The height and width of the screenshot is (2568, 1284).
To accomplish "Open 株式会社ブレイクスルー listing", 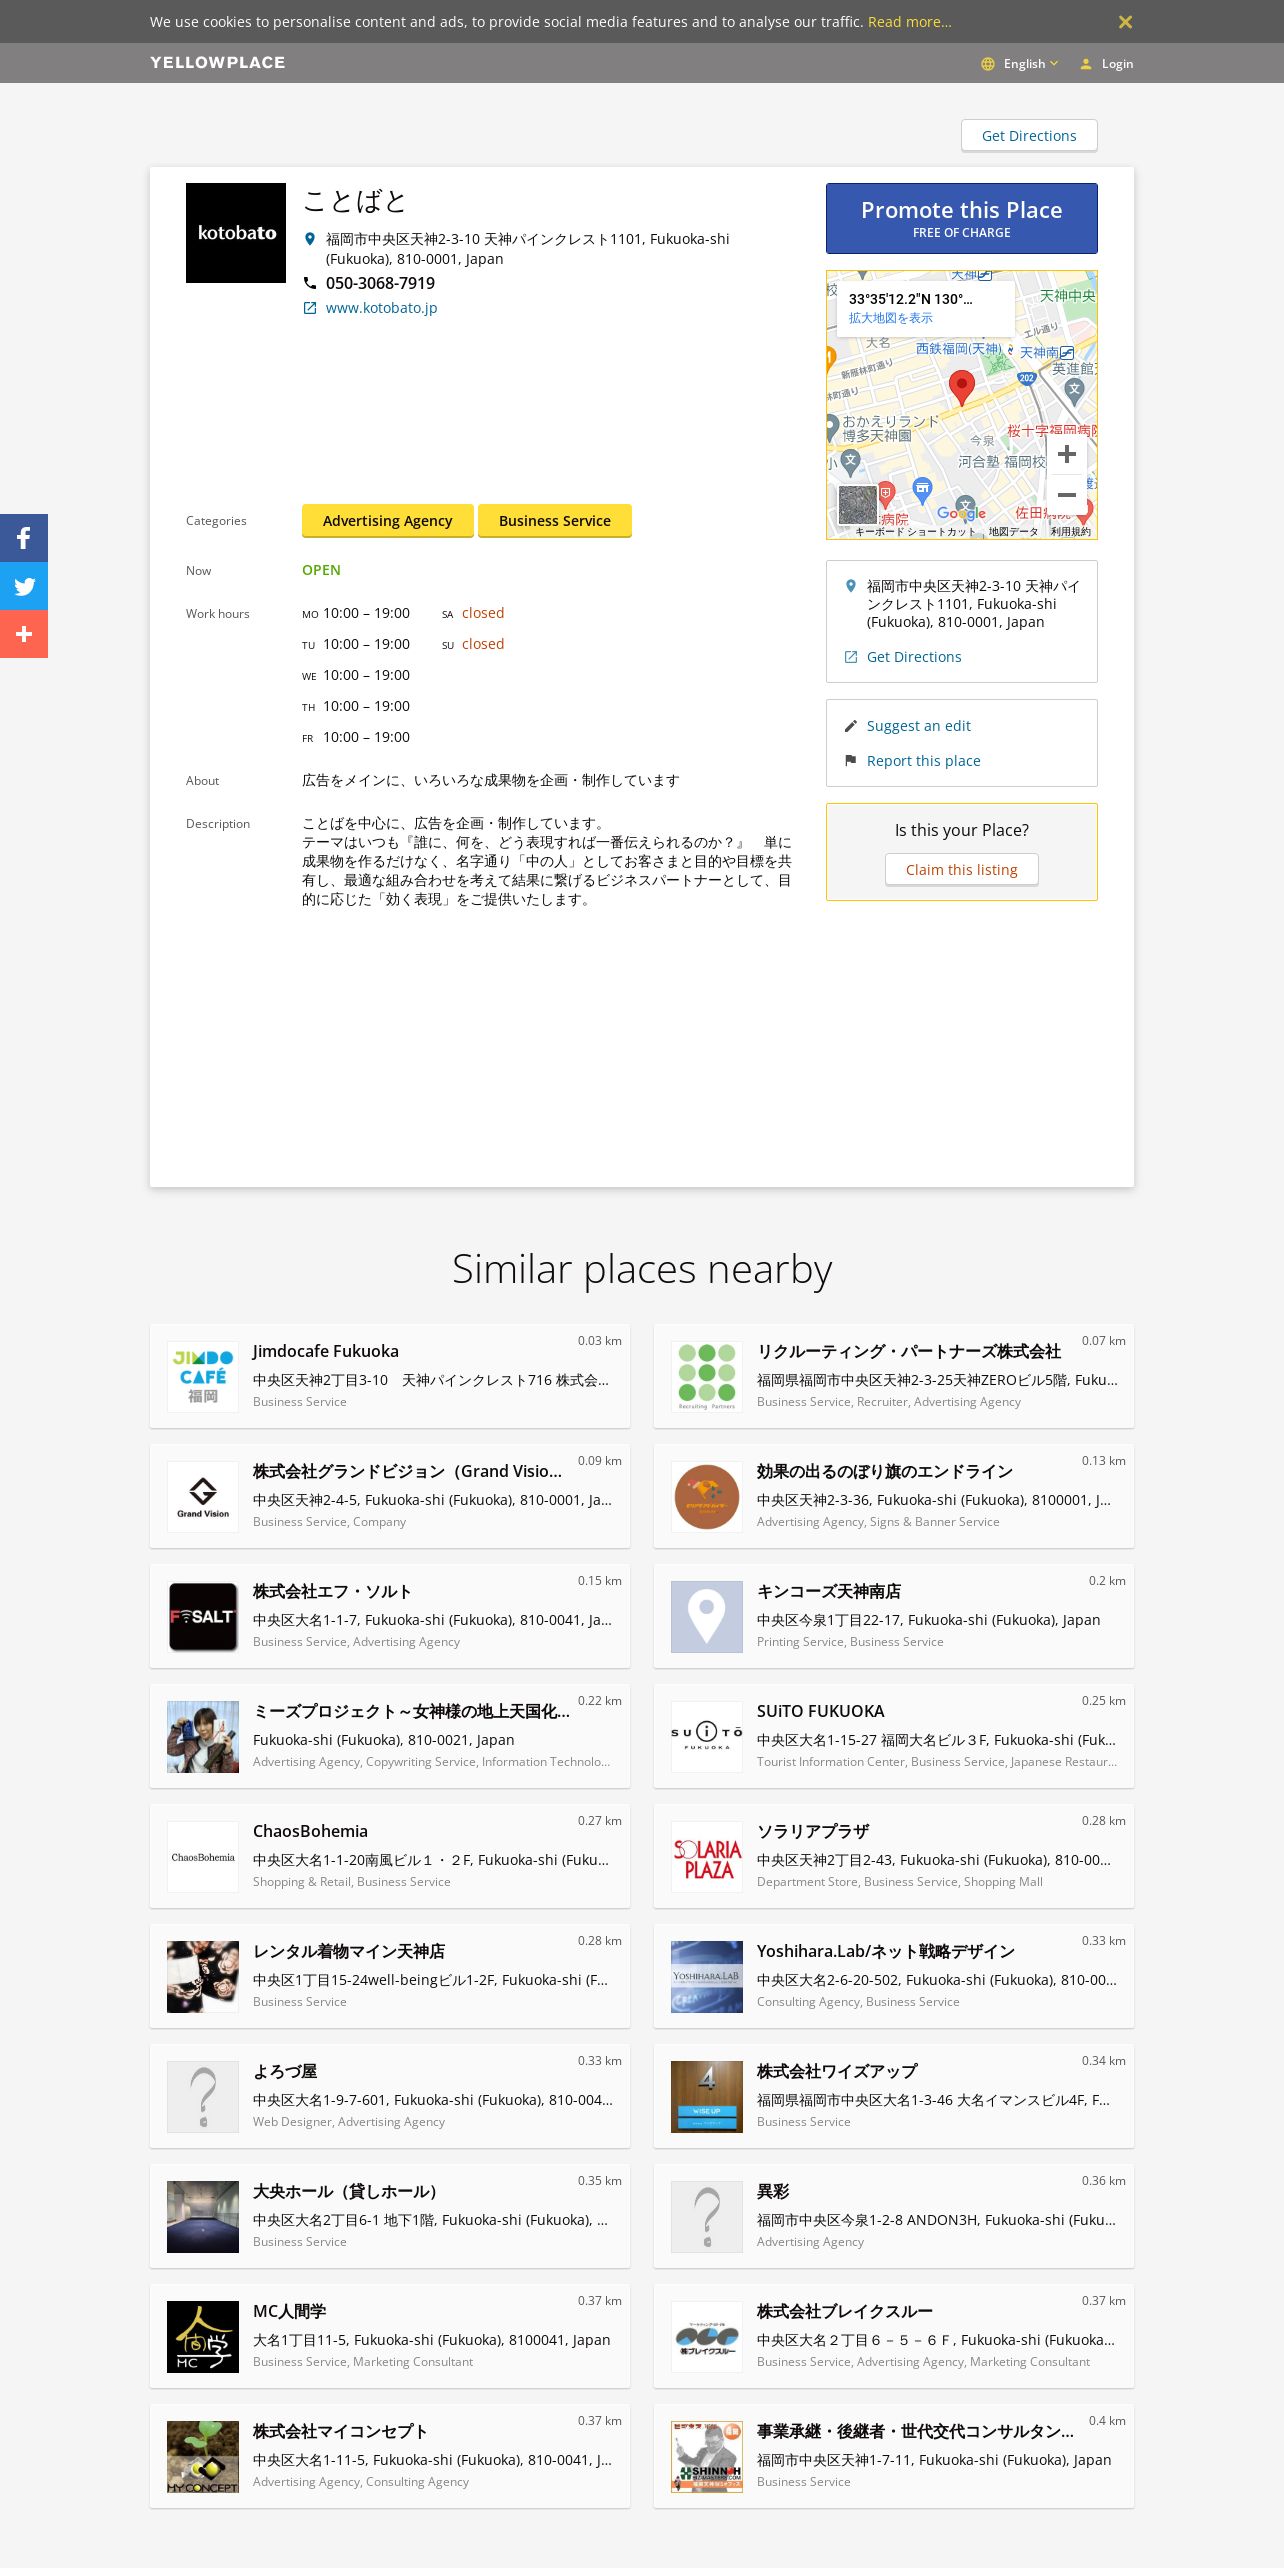I will [x=845, y=2311].
